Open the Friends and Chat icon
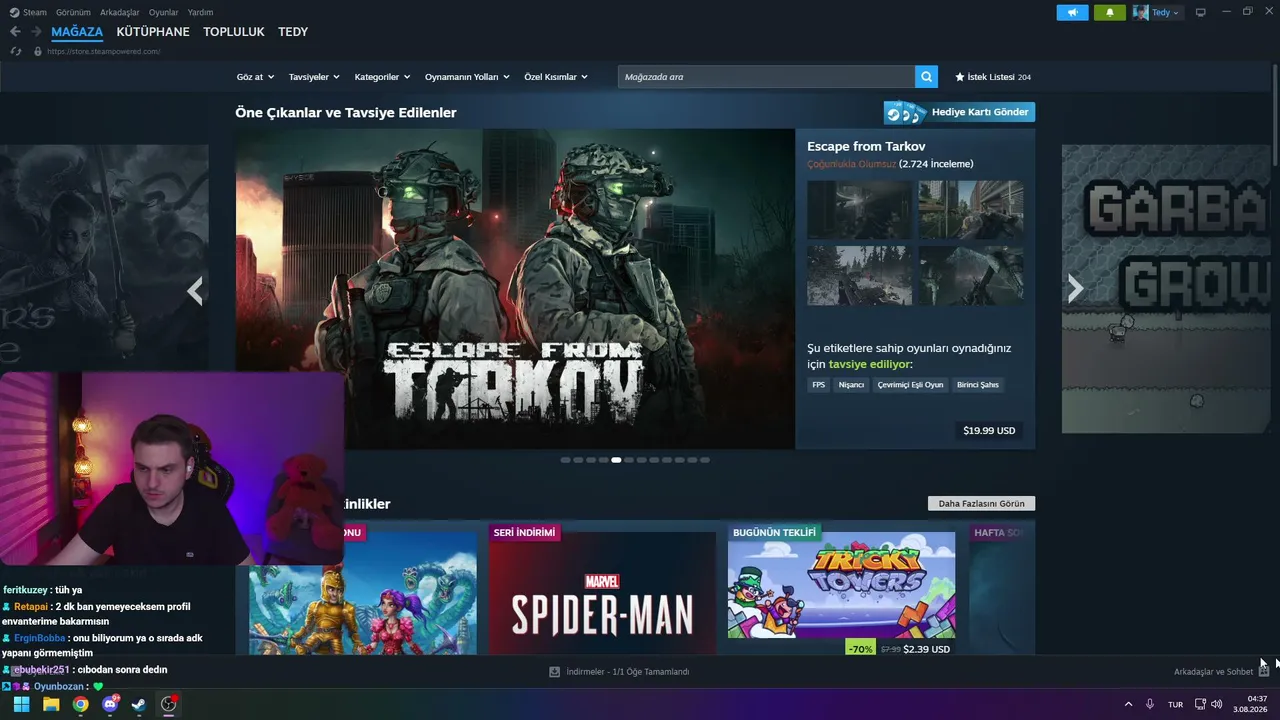 coord(1263,672)
